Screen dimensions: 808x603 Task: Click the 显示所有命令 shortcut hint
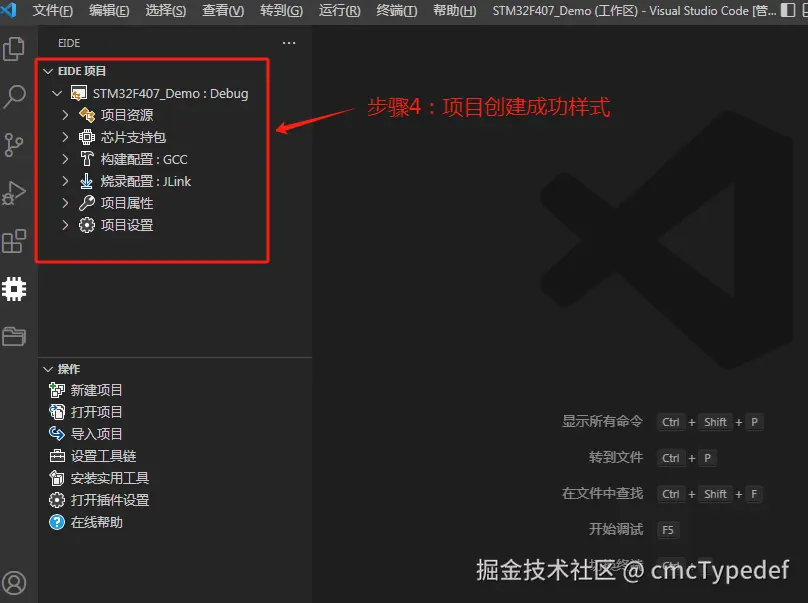(x=662, y=422)
